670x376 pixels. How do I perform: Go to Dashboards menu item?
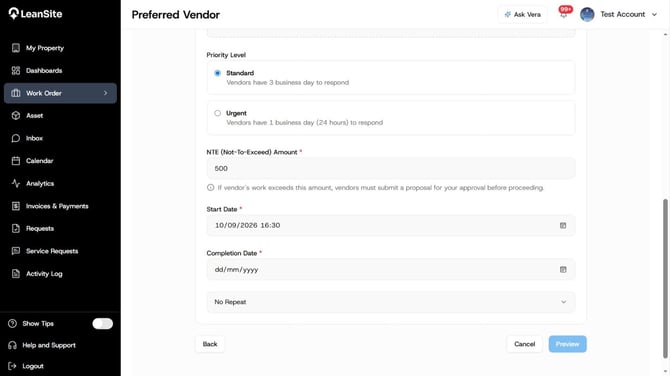coord(60,70)
